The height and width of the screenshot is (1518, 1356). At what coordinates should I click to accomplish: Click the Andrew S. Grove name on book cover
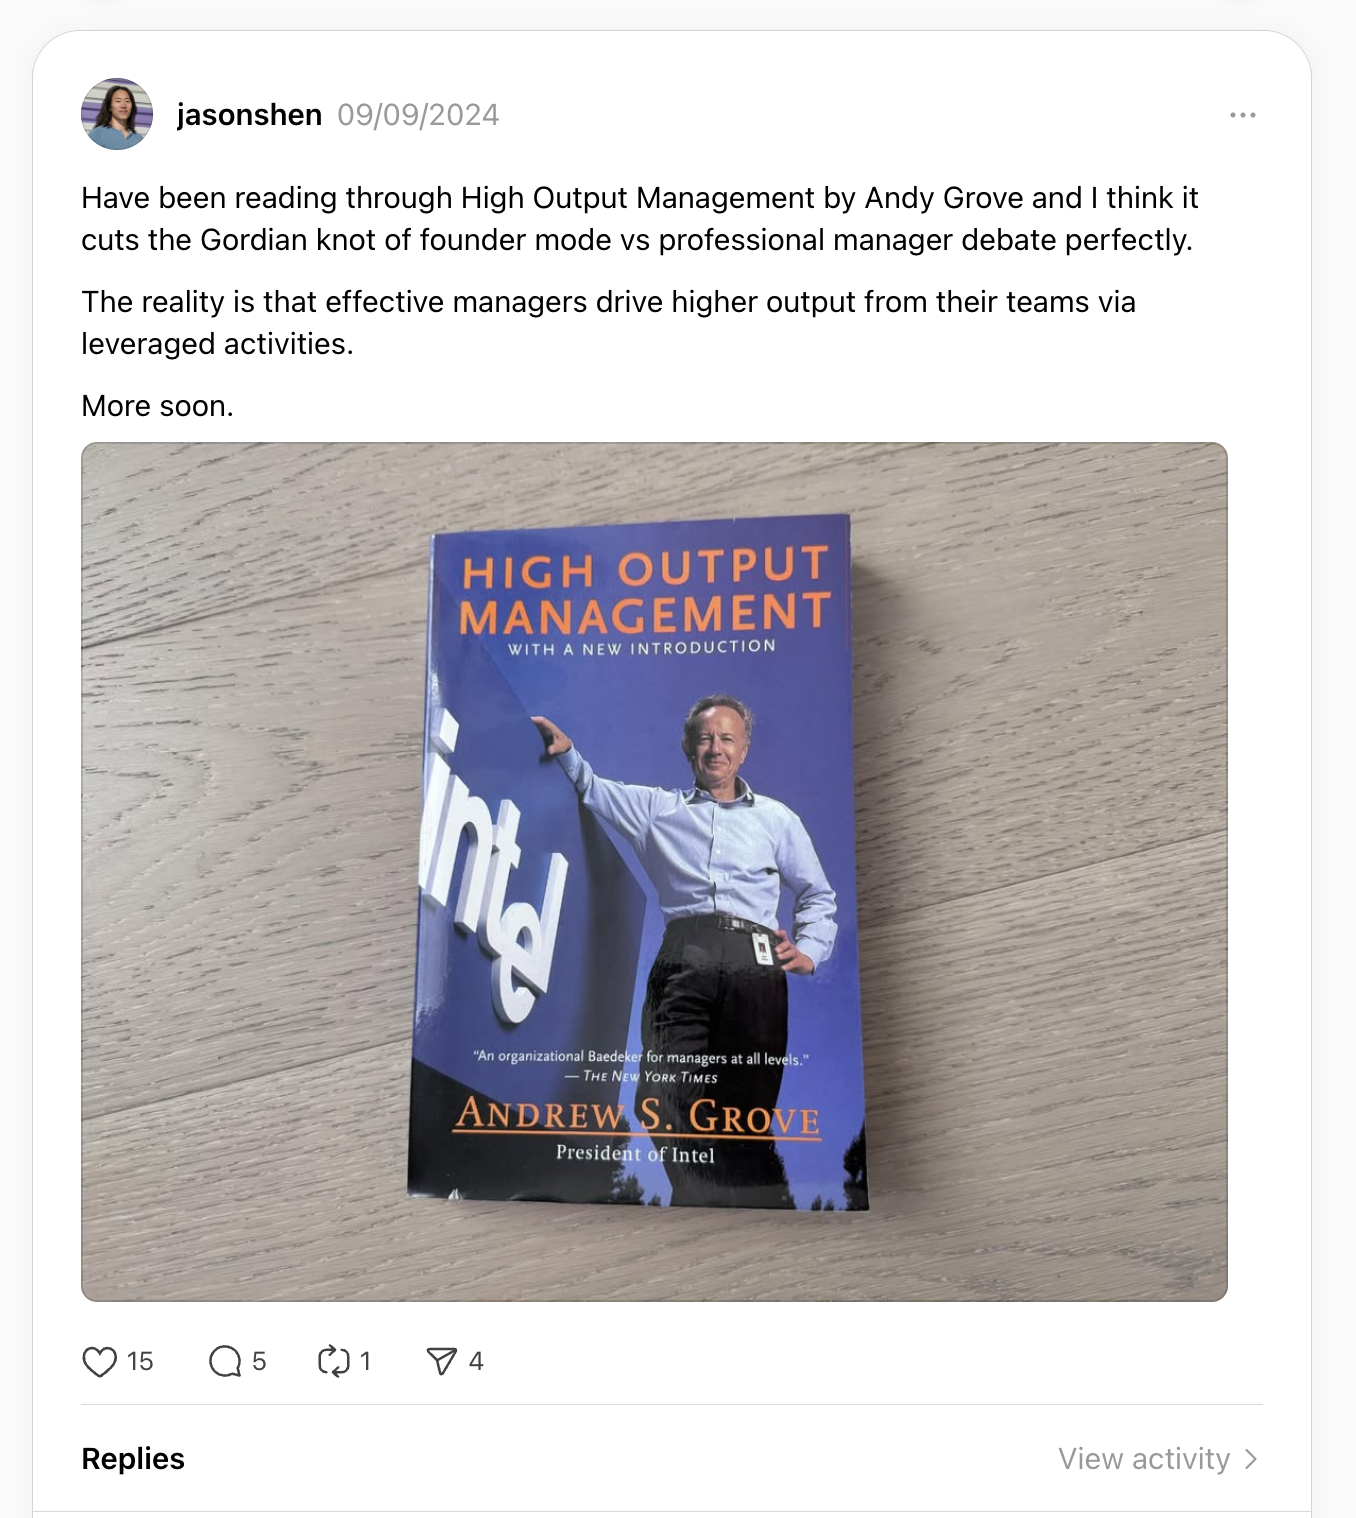point(638,1116)
